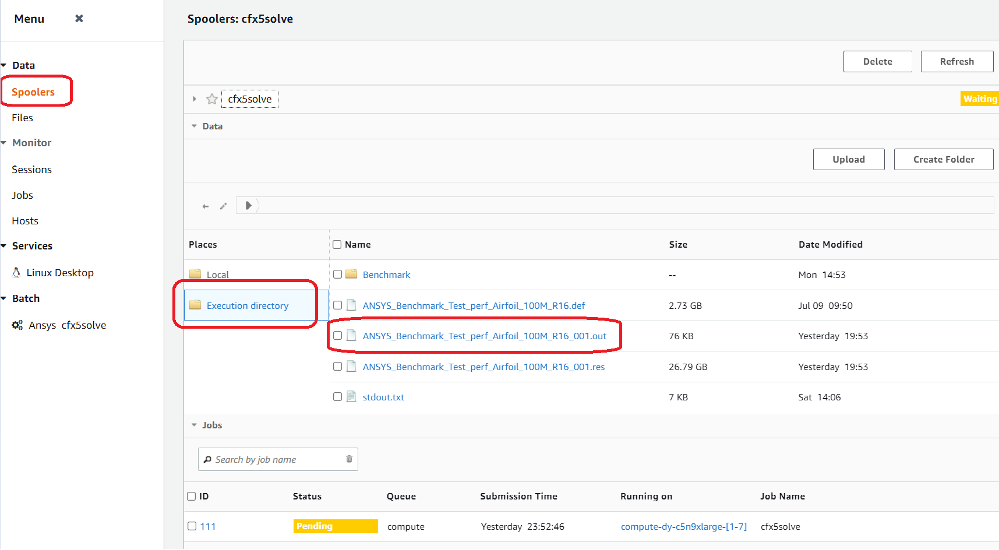Click the Local folder icon

click(195, 274)
